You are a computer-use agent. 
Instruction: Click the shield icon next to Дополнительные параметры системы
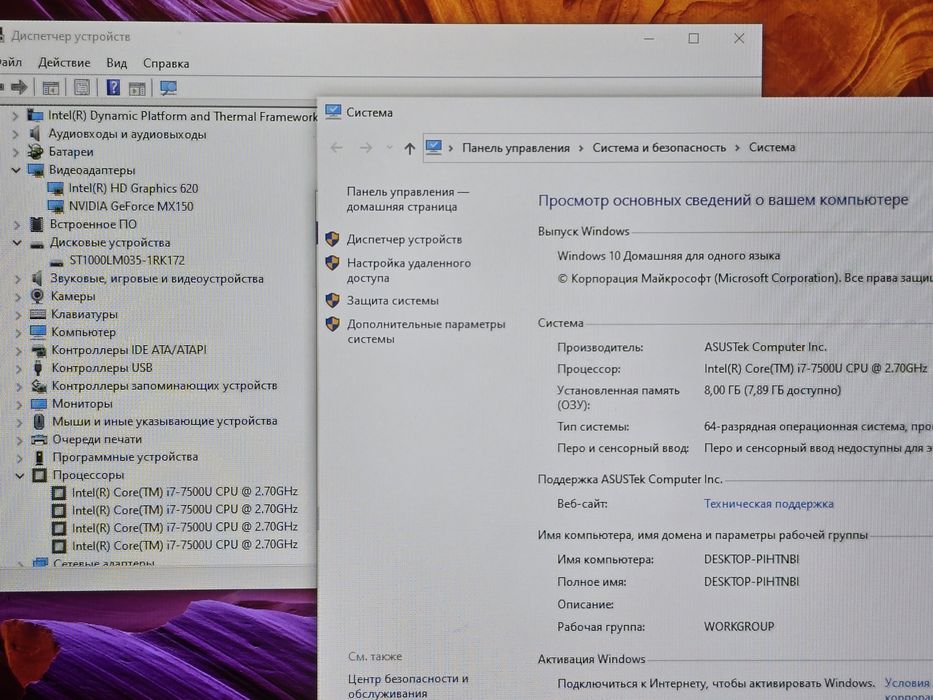tap(333, 324)
